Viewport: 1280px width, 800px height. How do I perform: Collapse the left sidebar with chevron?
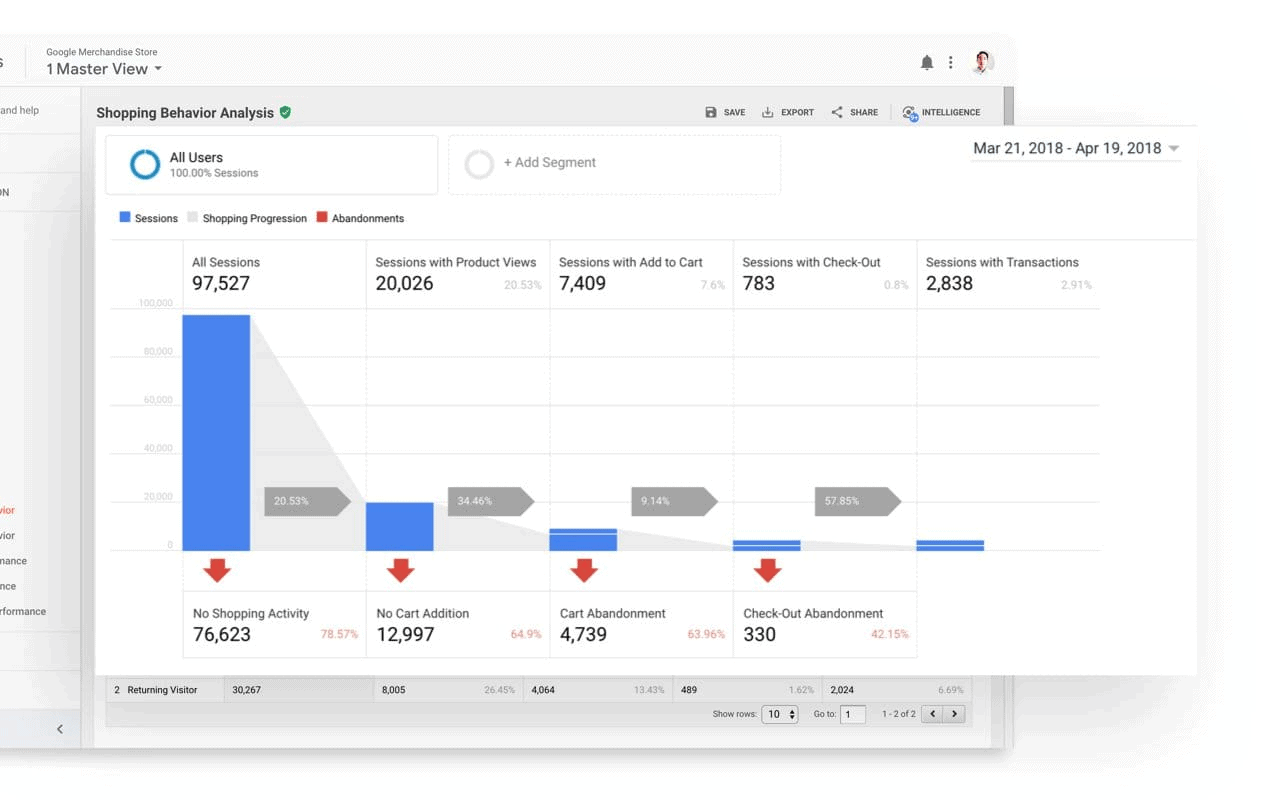60,729
